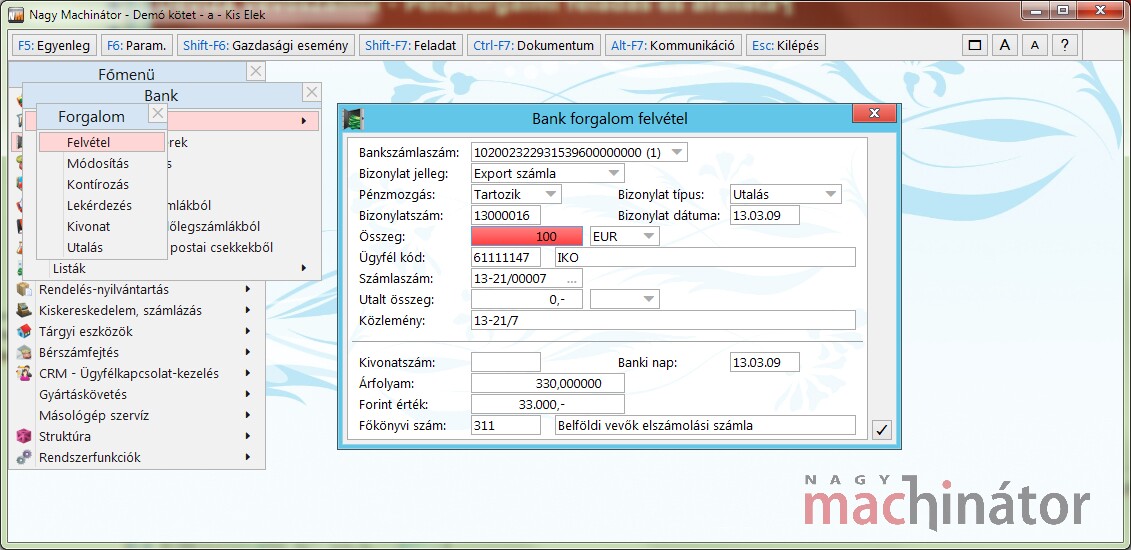Close the Bank submenu panel

(x=311, y=92)
